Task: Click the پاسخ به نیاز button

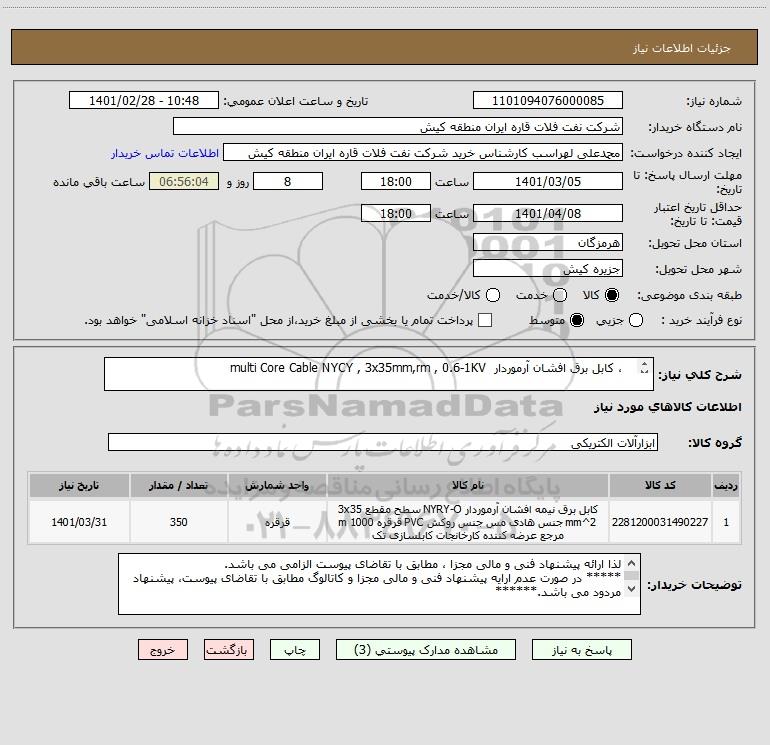Action: click(581, 650)
